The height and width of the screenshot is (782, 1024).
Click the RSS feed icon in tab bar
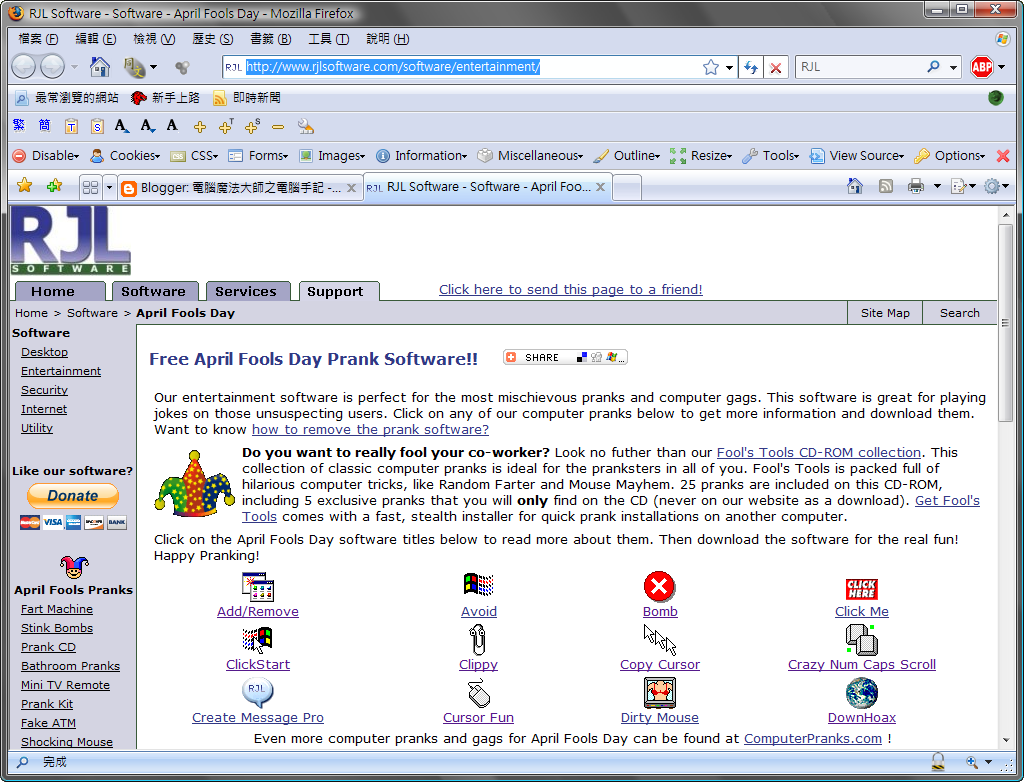point(886,187)
